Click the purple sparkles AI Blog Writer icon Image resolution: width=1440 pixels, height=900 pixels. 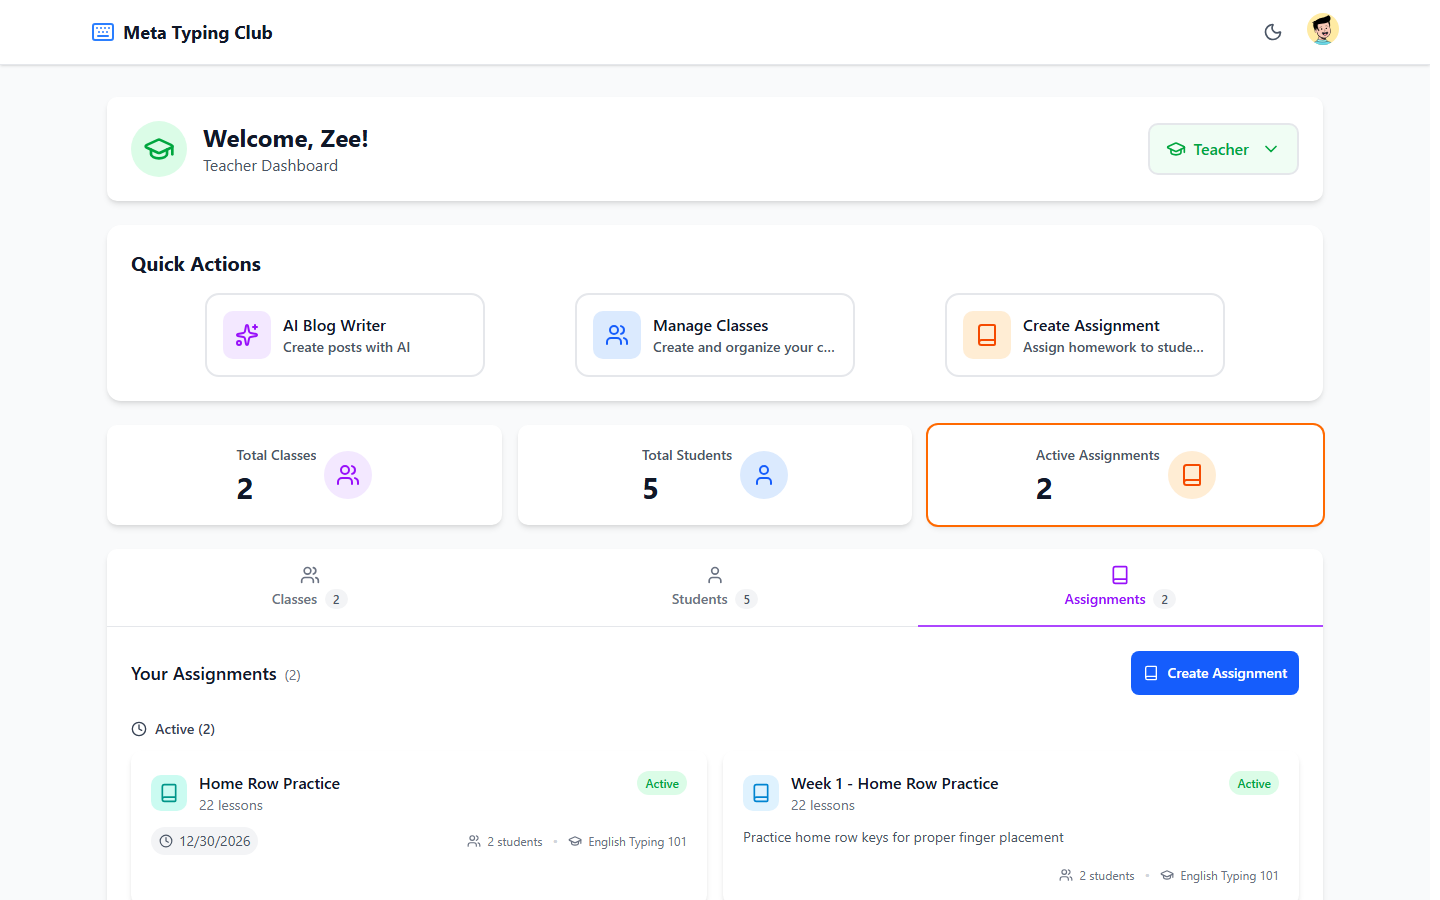(x=247, y=335)
